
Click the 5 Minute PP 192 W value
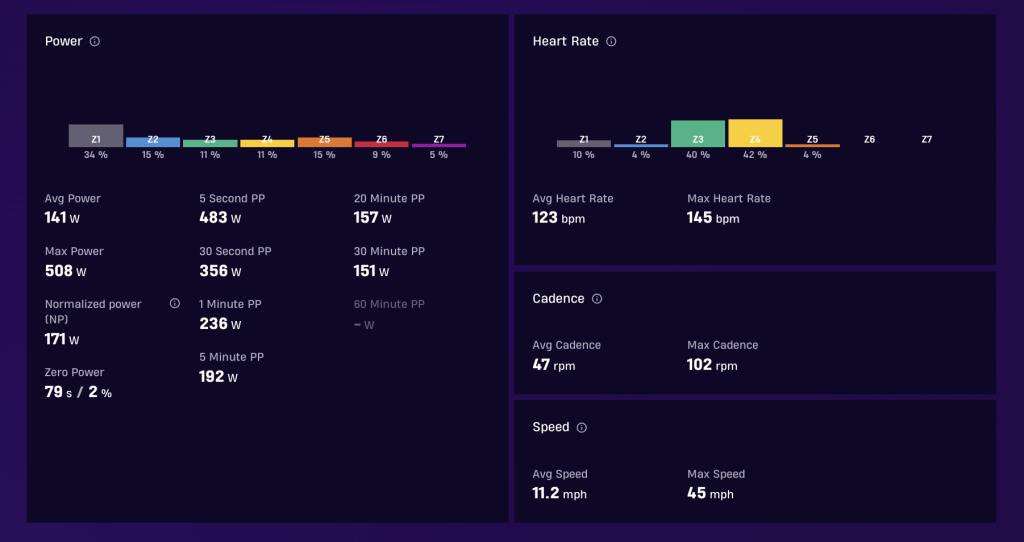pos(218,376)
